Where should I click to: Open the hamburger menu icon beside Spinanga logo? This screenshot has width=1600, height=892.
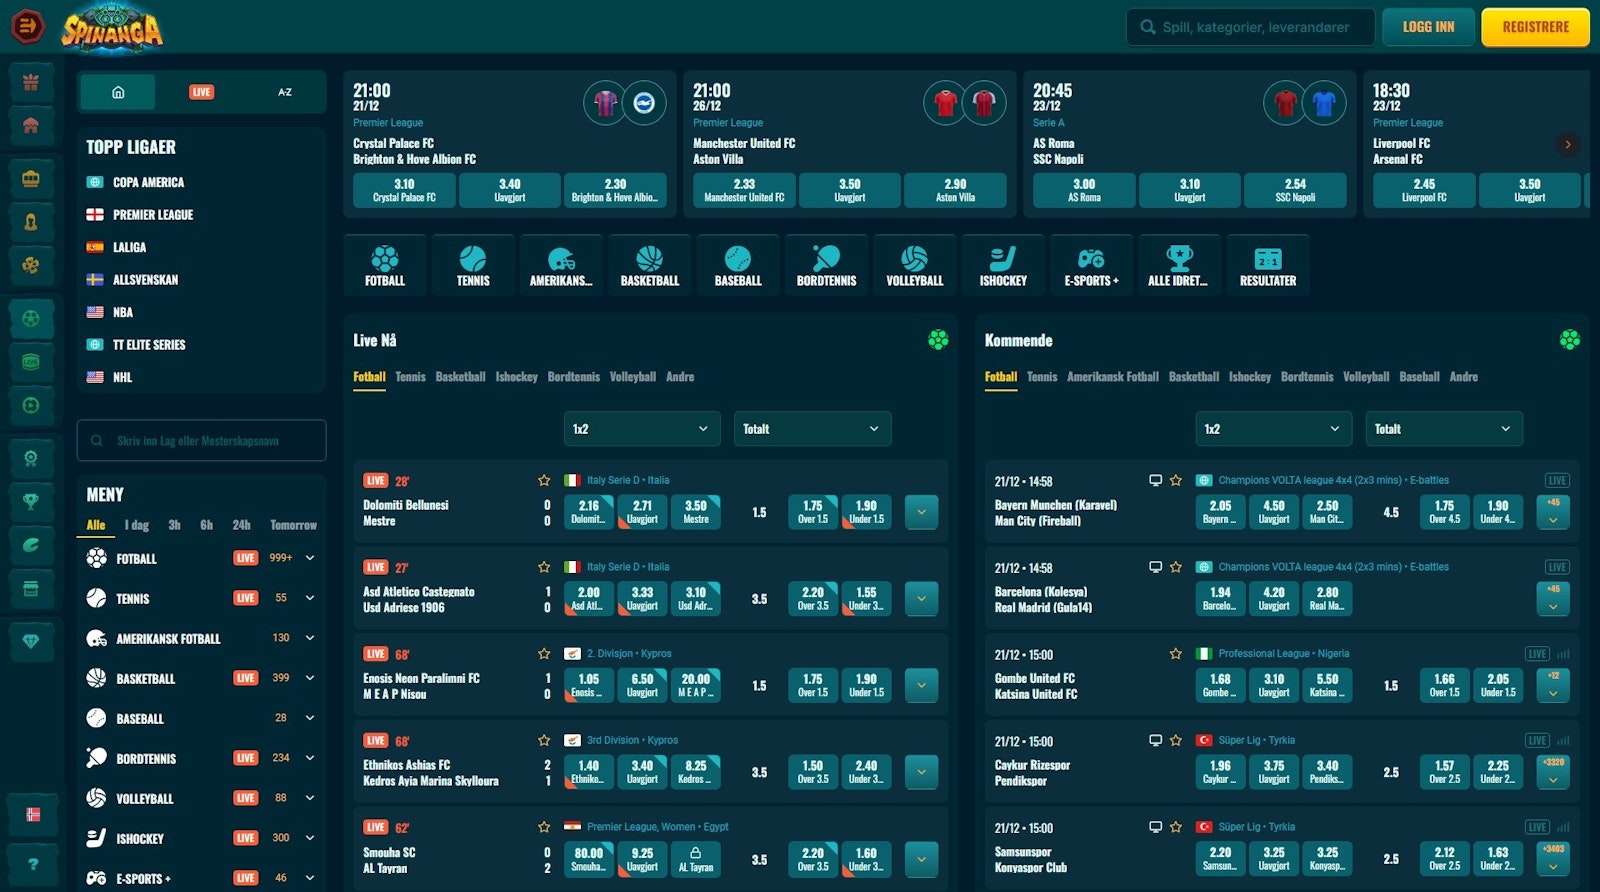tap(27, 26)
